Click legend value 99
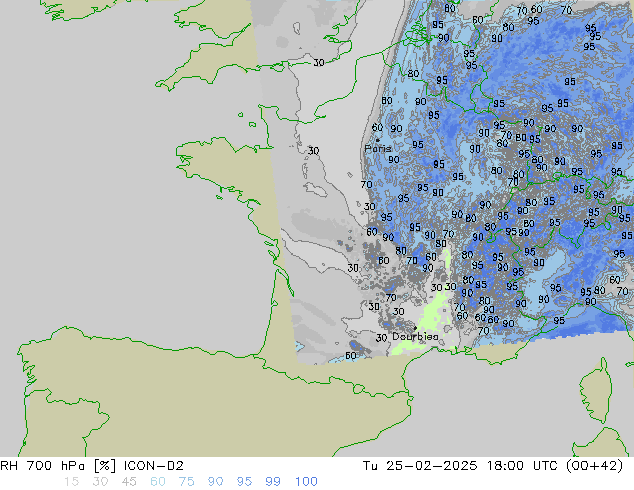The width and height of the screenshot is (634, 490). click(273, 482)
